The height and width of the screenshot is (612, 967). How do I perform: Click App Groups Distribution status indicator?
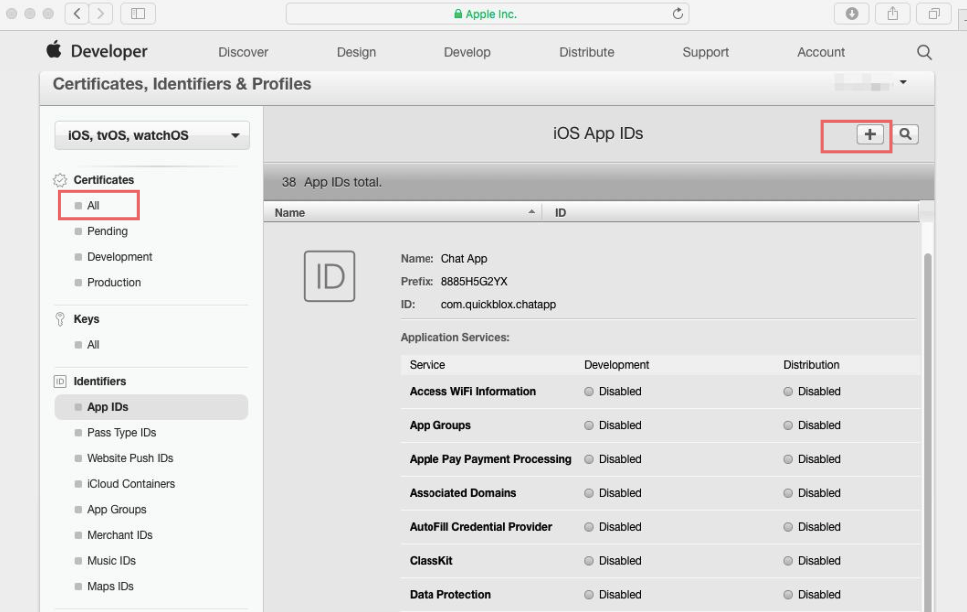coord(788,426)
